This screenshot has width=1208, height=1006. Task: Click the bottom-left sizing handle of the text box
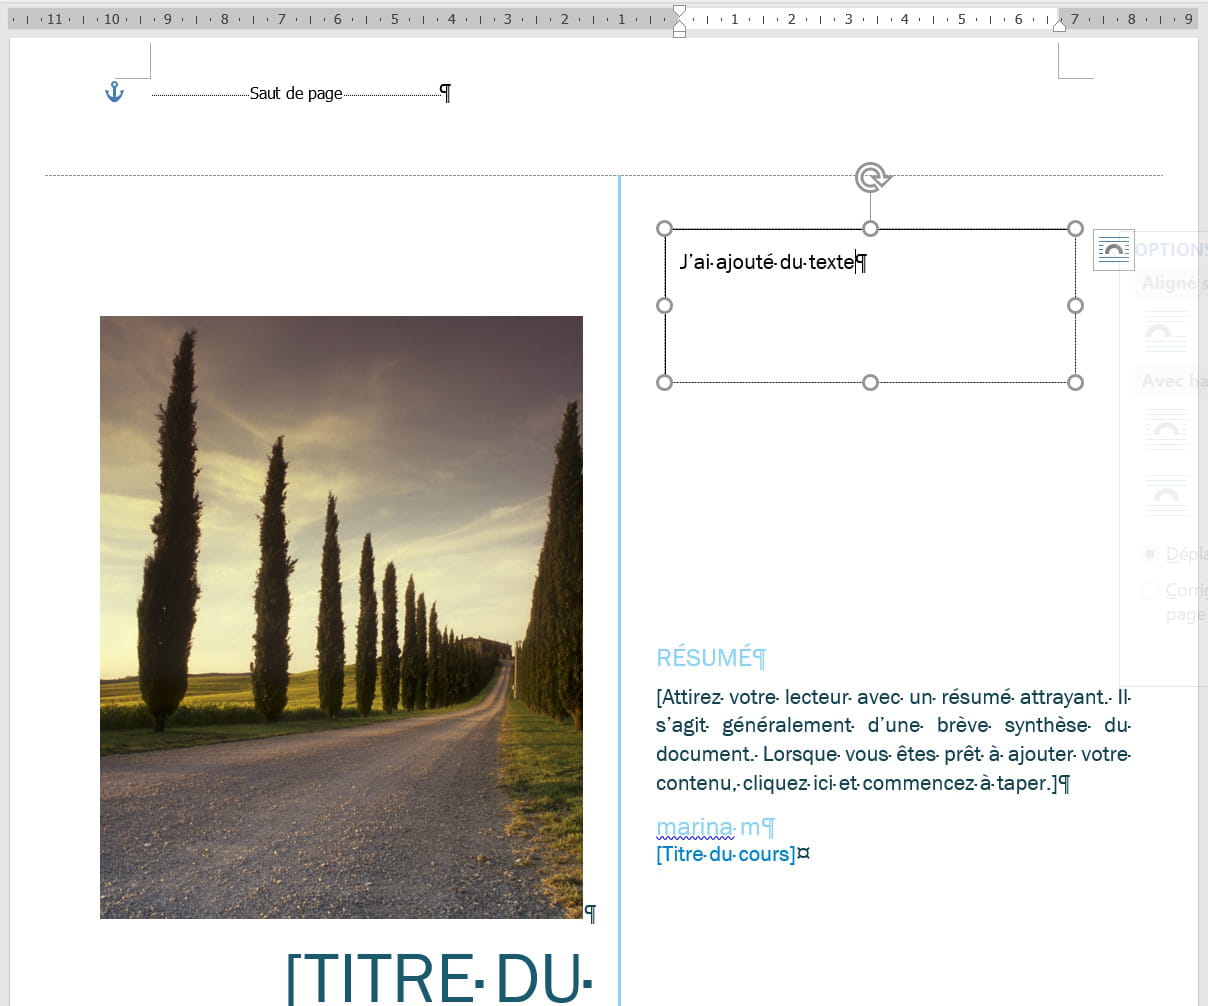(664, 382)
